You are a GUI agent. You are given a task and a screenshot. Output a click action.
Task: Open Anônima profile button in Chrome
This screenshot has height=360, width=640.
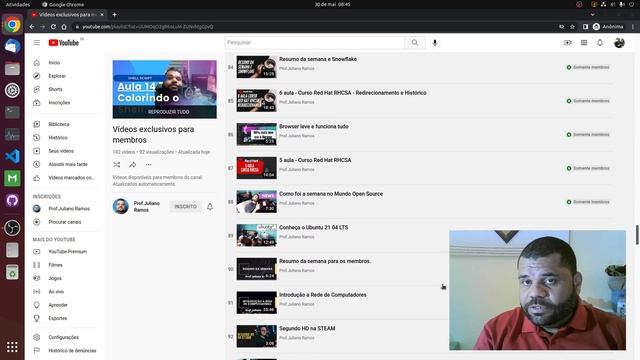608,27
